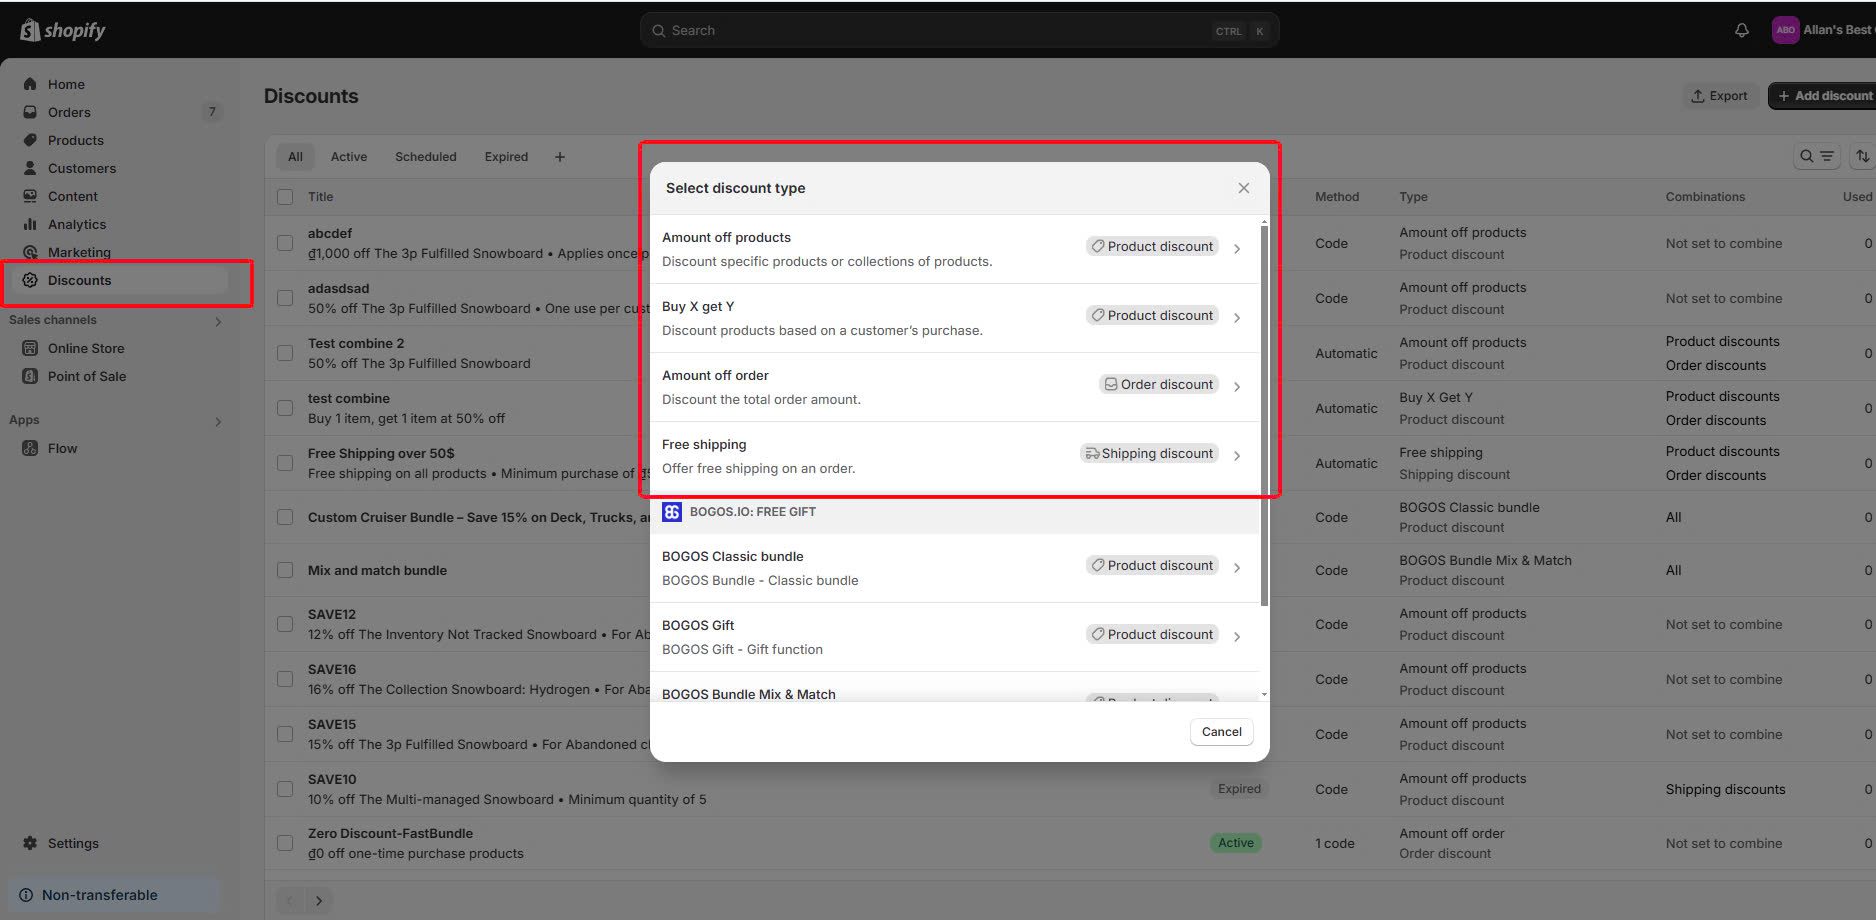This screenshot has height=920, width=1876.
Task: Select Products in the sidebar
Action: (77, 140)
